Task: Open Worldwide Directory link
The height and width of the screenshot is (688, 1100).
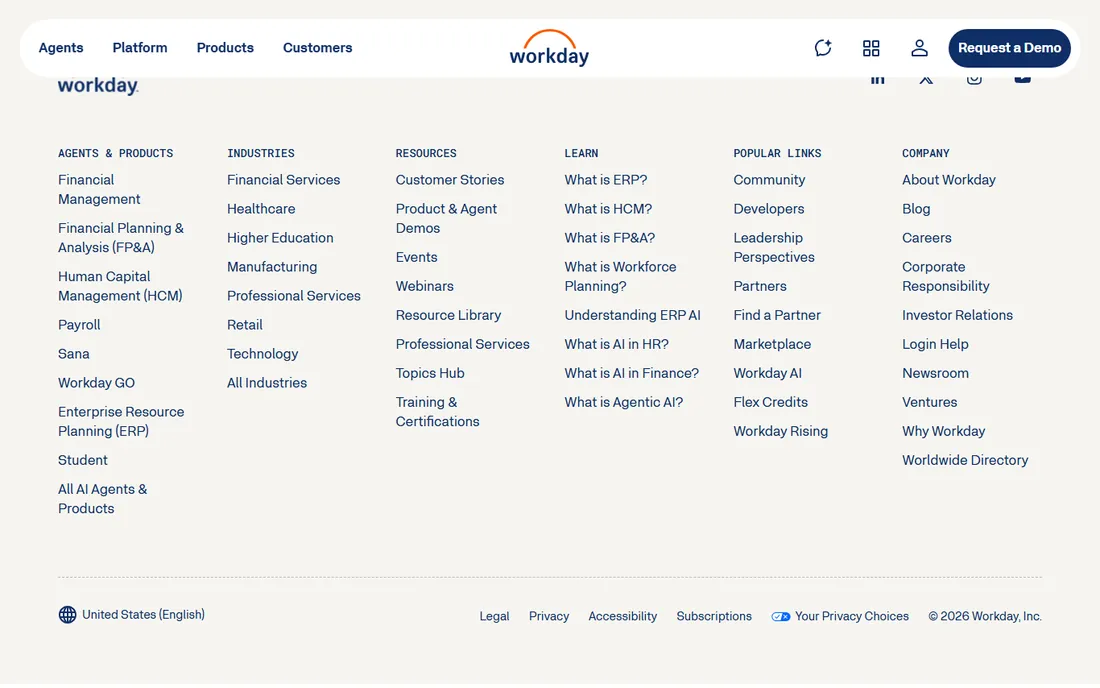Action: pos(965,460)
